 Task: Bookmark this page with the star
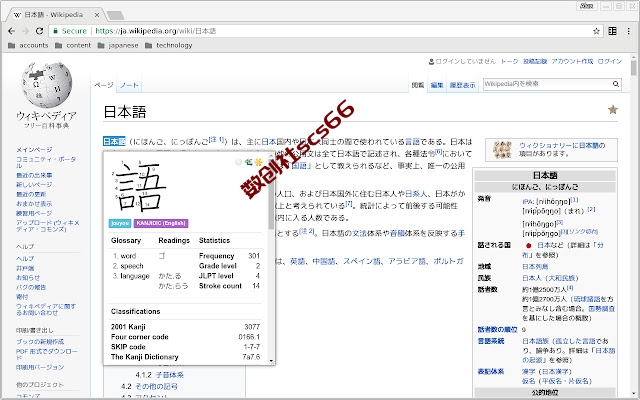pyautogui.click(x=596, y=31)
